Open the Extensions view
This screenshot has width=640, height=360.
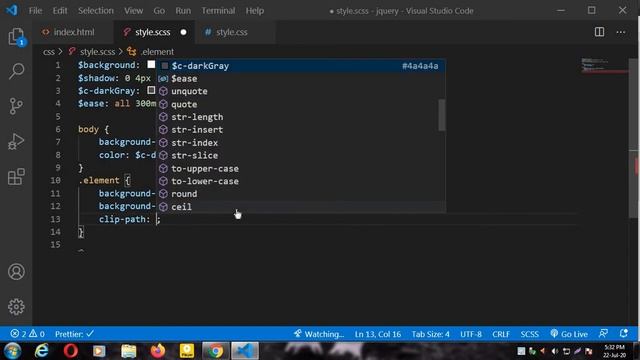pos(16,177)
